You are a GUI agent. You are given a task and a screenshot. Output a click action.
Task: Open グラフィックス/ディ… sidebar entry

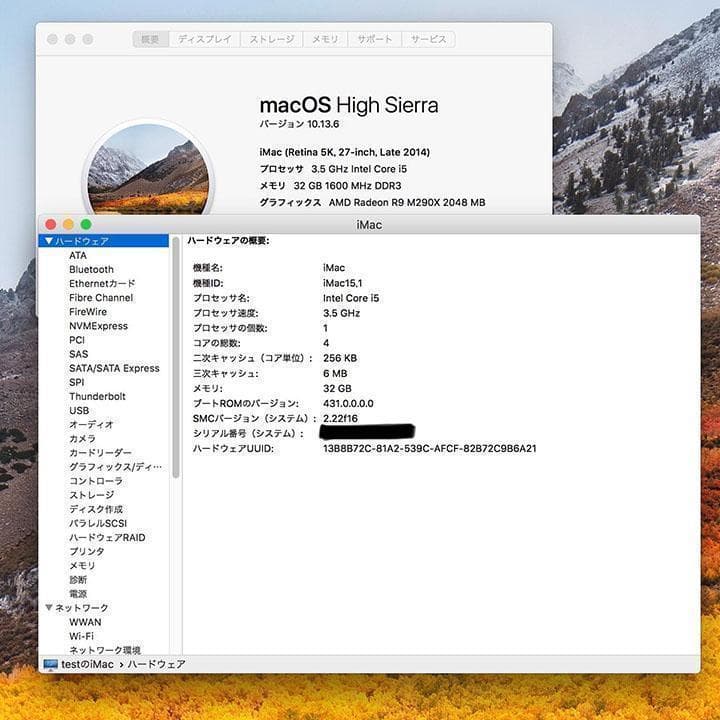point(115,467)
